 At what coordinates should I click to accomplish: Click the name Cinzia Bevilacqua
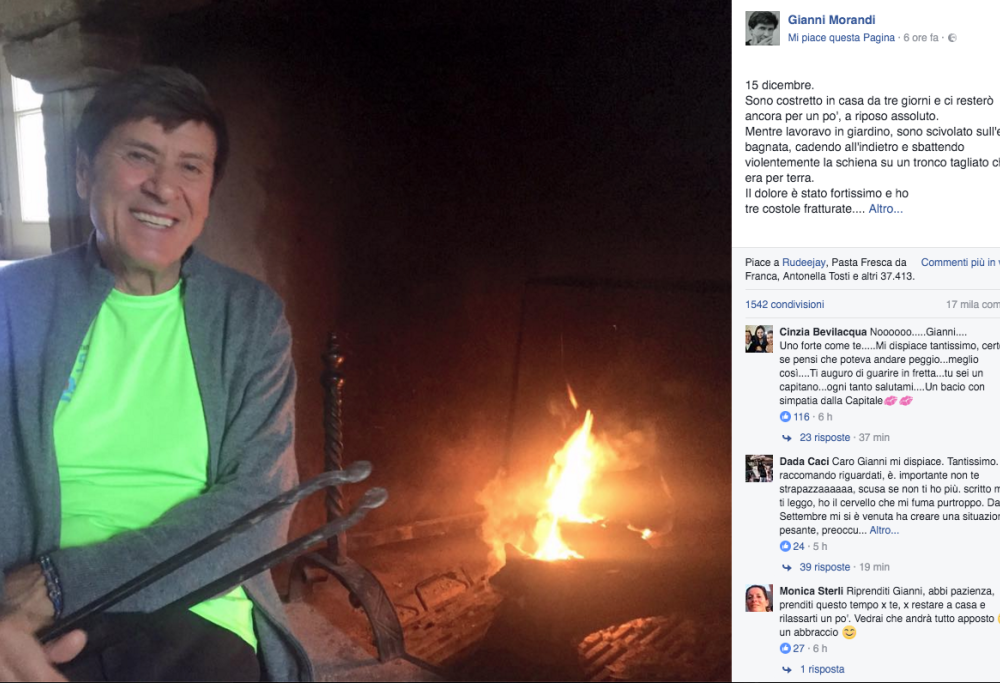pos(823,332)
